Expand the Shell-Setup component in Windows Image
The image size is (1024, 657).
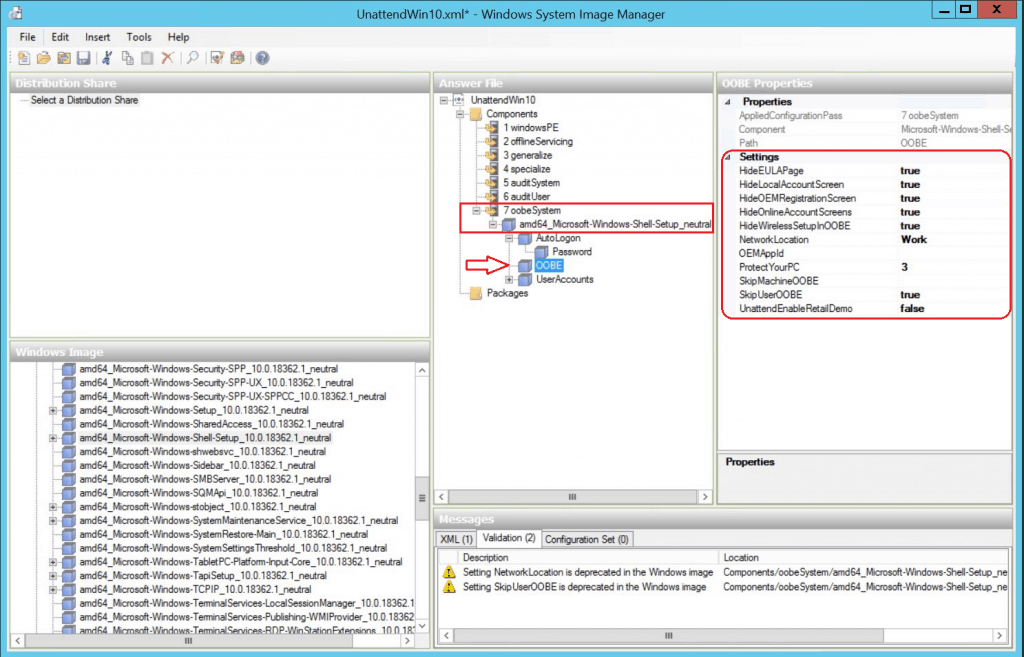(53, 438)
